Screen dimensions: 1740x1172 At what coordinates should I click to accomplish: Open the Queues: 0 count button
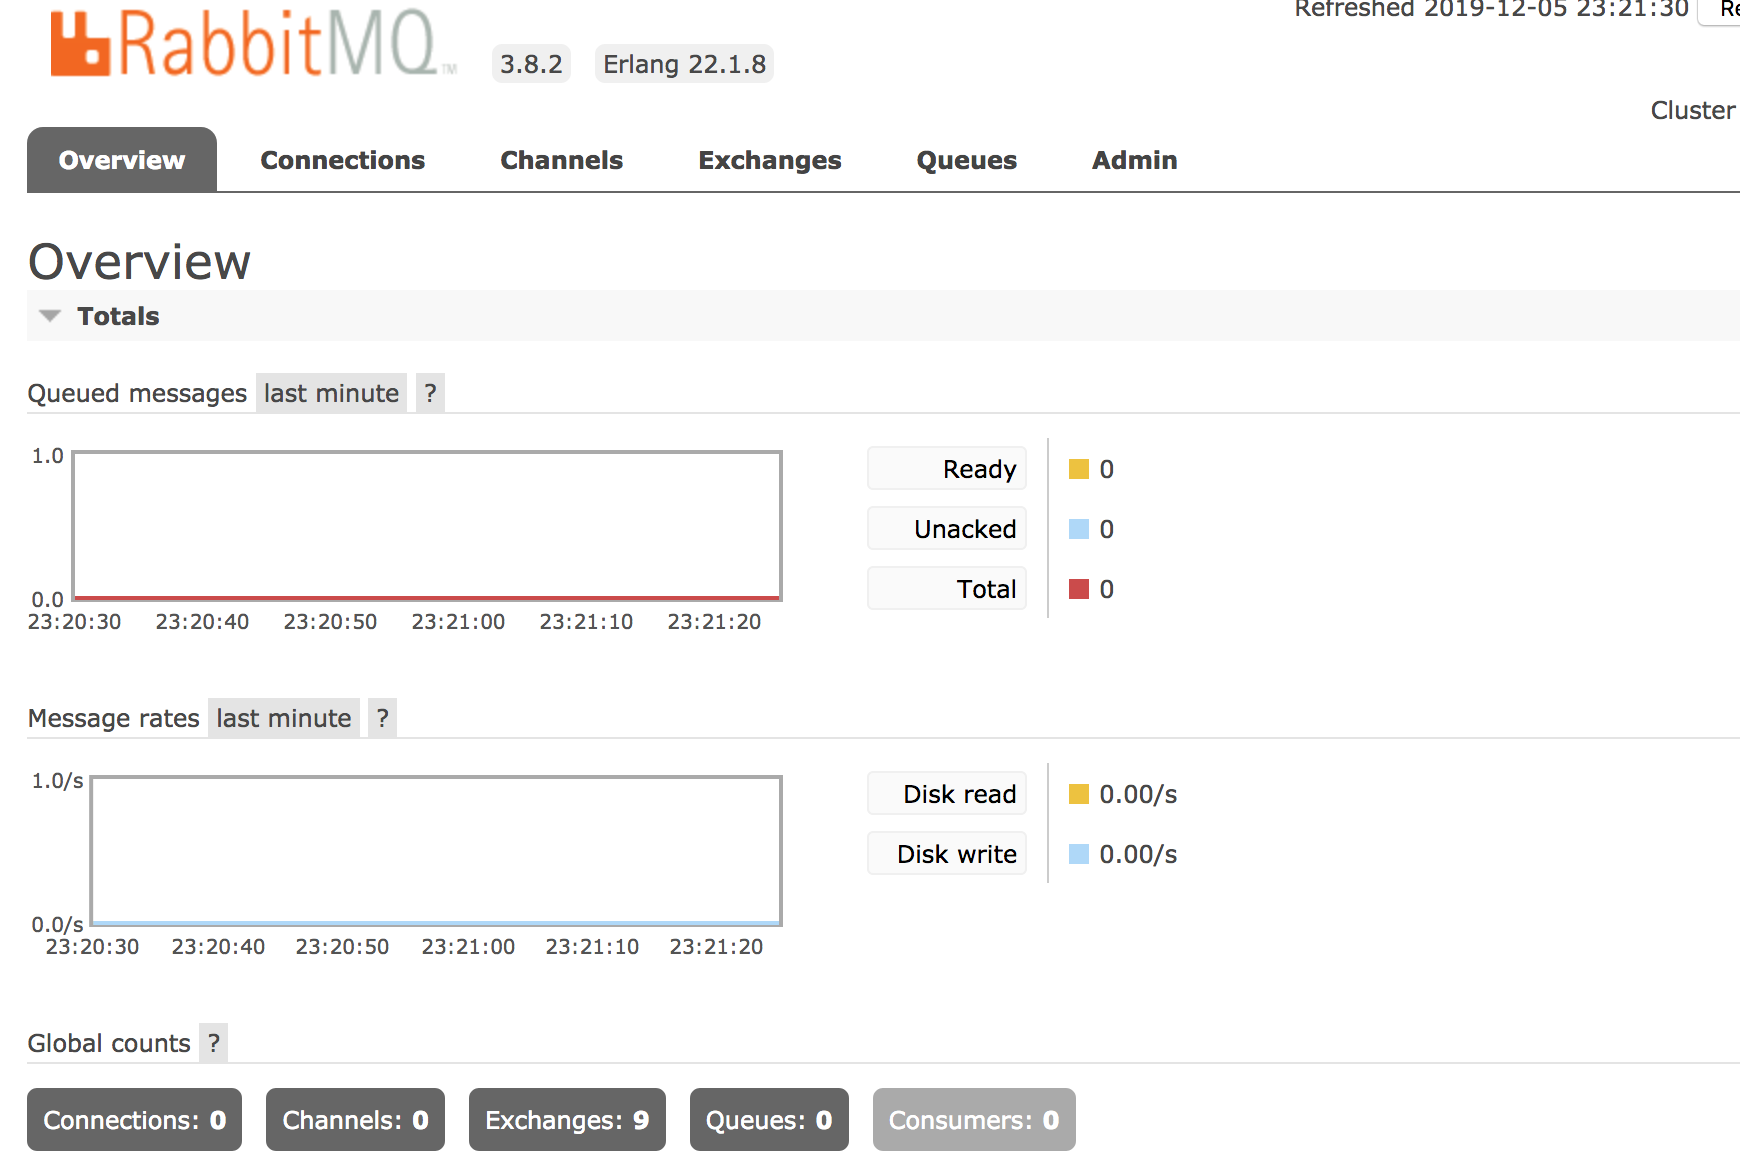point(769,1120)
